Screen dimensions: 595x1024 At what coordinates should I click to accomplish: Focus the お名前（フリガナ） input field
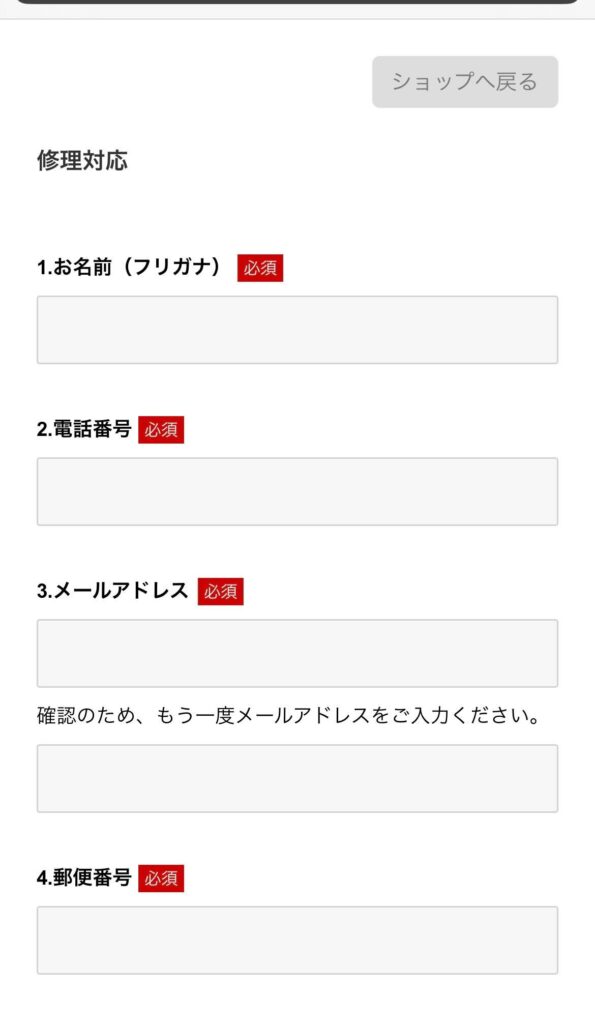pyautogui.click(x=297, y=330)
